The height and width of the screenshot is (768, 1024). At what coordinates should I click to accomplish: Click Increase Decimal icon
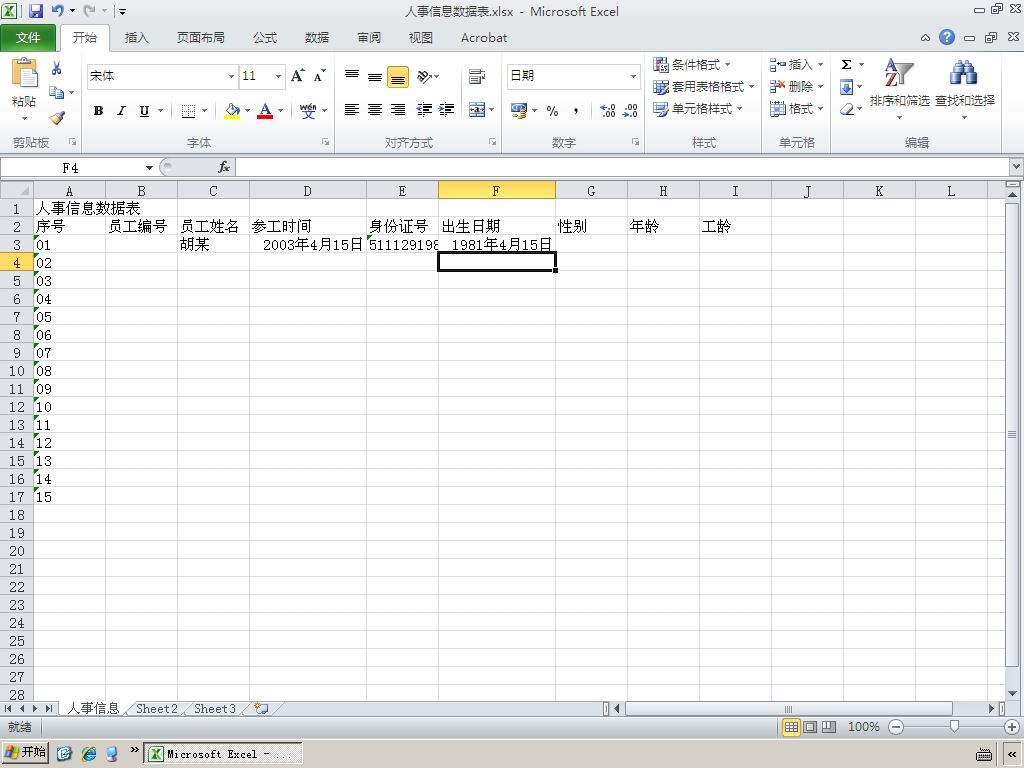tap(608, 111)
